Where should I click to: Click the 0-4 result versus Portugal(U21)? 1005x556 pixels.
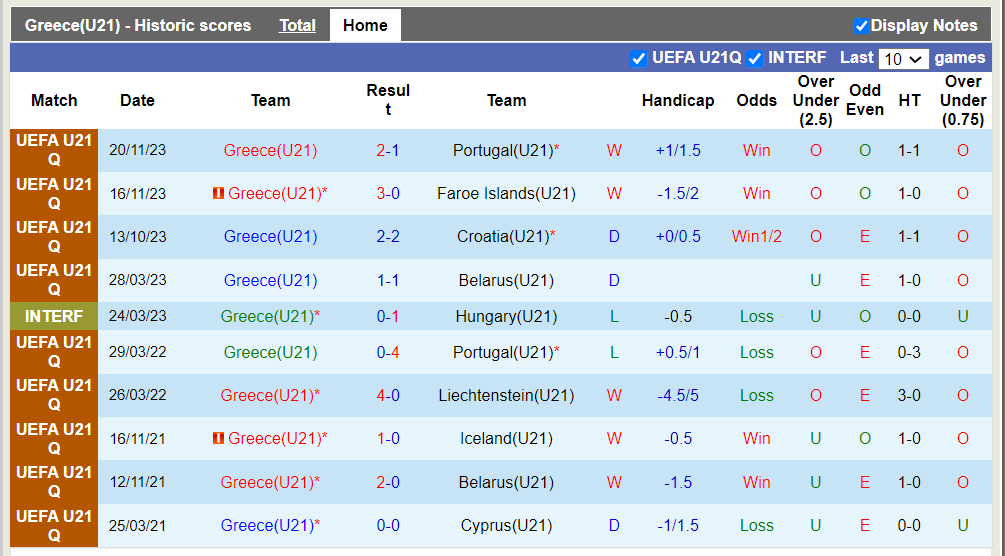pos(388,353)
